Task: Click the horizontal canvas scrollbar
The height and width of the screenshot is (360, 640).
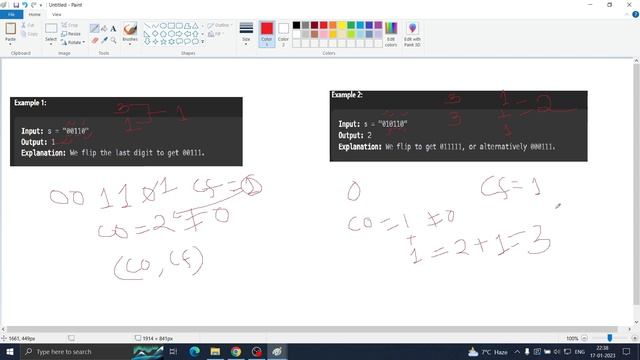Action: coord(312,329)
